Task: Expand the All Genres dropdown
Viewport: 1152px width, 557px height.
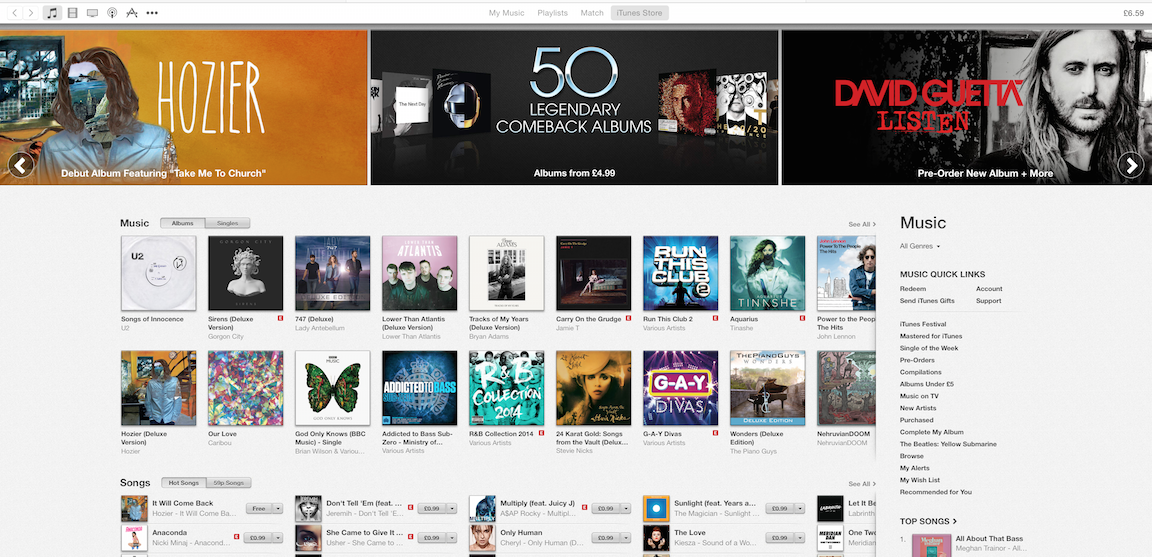Action: 921,245
